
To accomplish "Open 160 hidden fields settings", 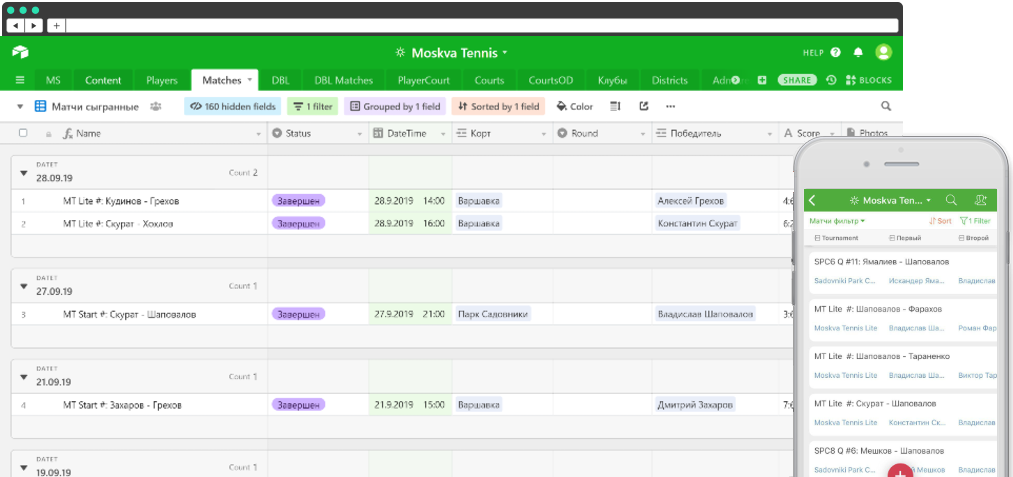I will [x=233, y=107].
